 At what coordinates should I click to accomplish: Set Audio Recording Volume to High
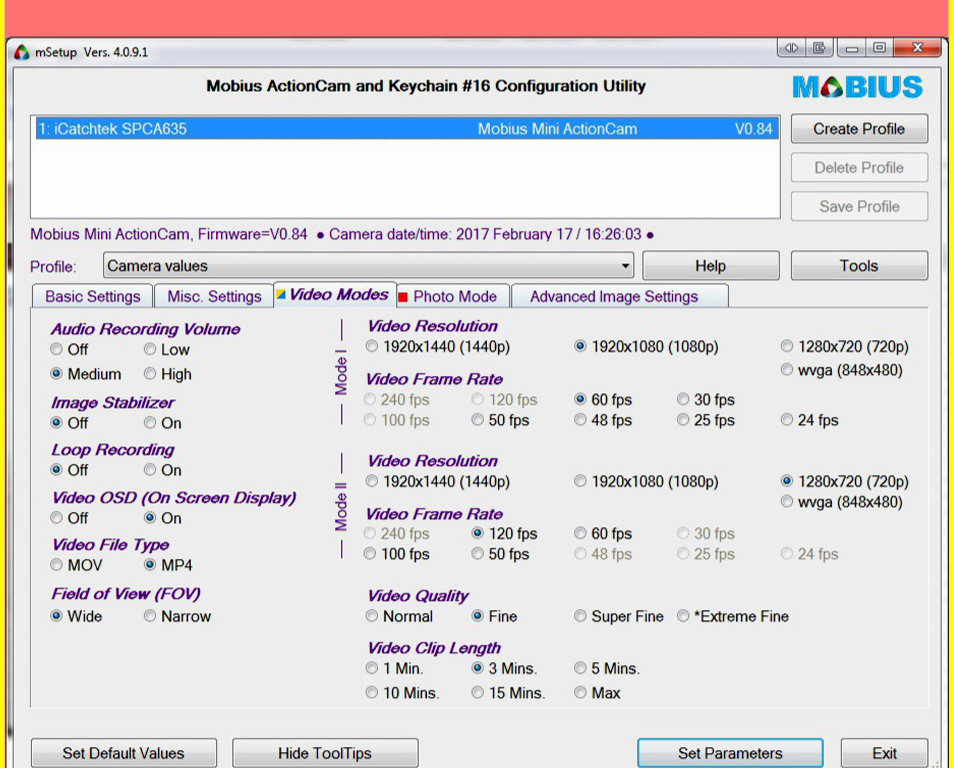(150, 374)
